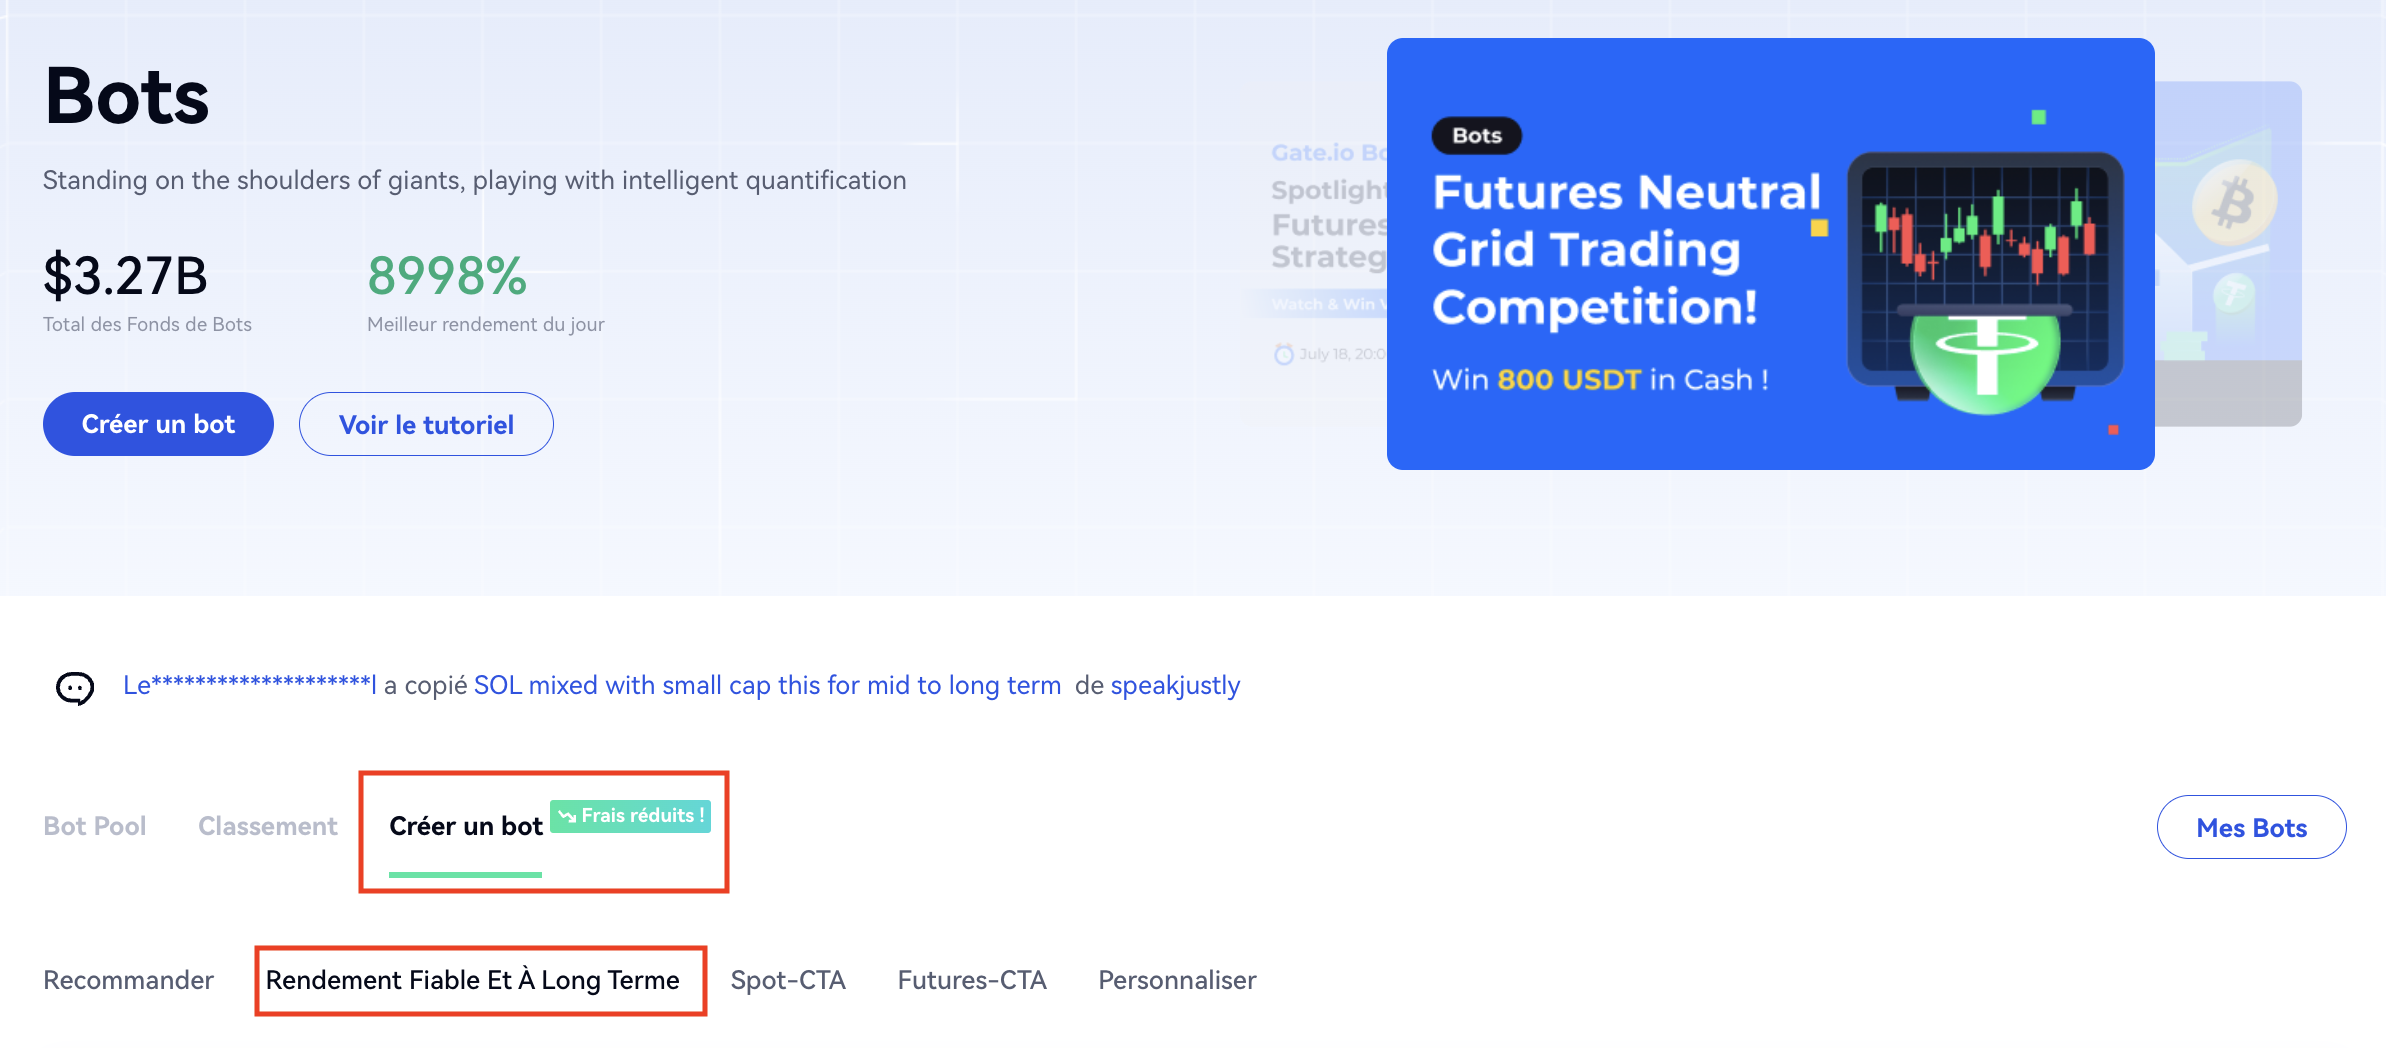Open the SOL mixed with small cap link
The width and height of the screenshot is (2386, 1048).
coord(767,685)
